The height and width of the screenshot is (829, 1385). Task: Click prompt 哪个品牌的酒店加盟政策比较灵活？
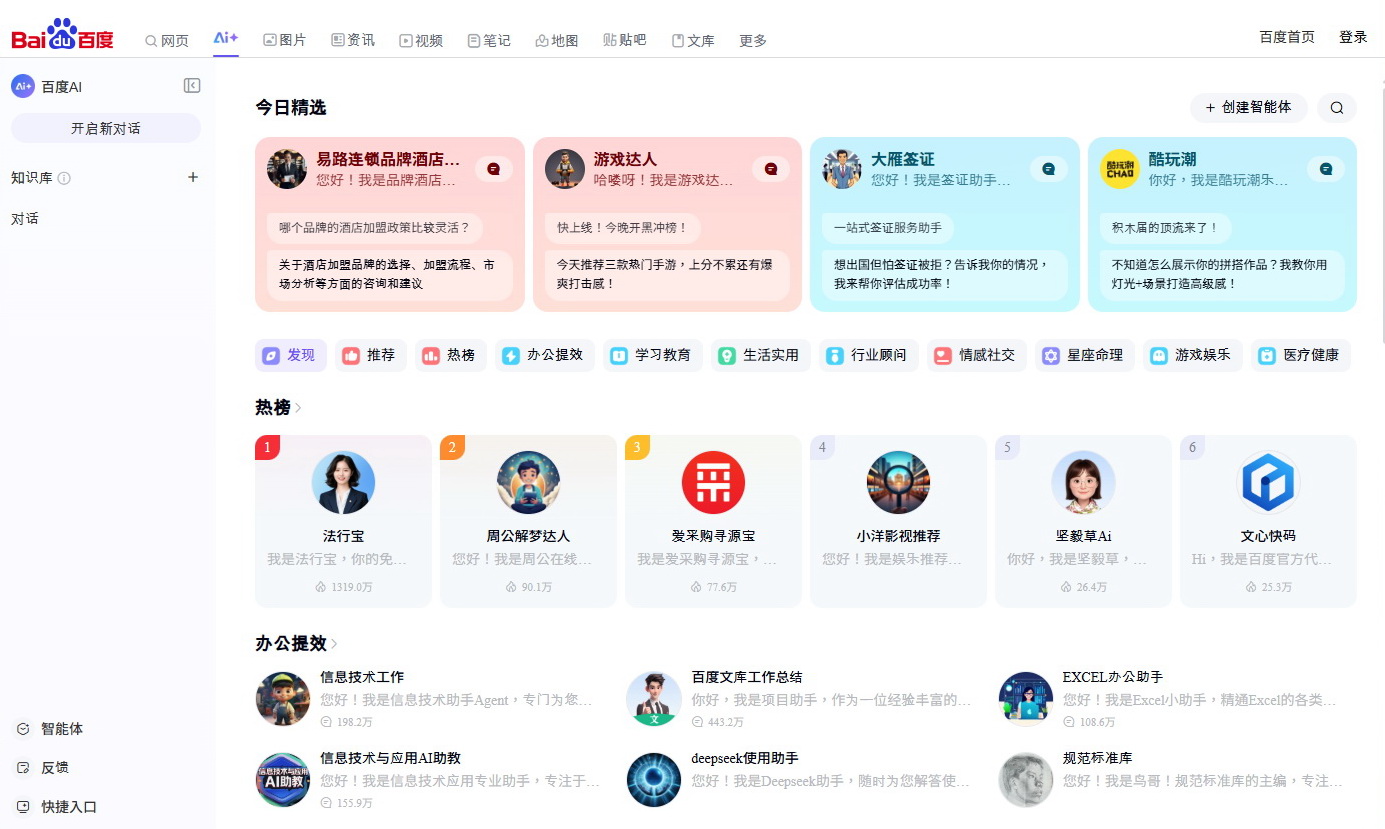coord(374,228)
